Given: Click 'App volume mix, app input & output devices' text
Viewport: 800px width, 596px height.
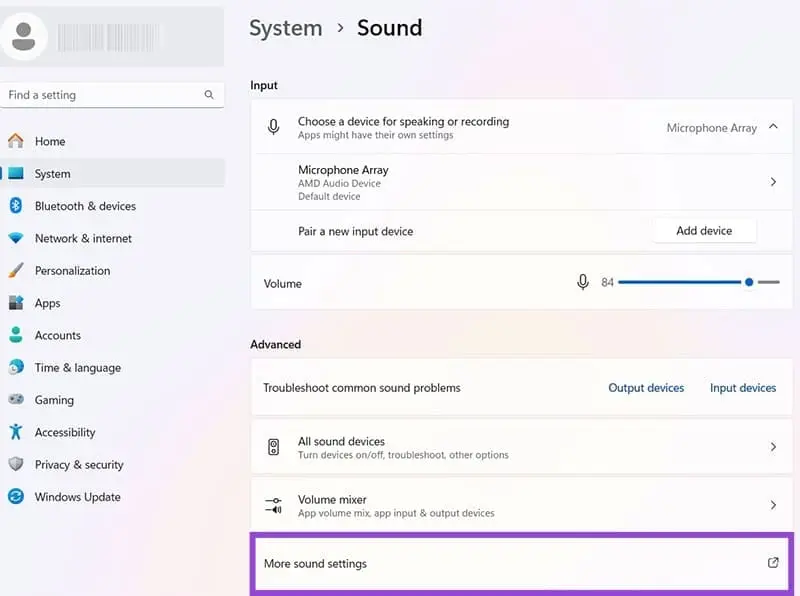Looking at the screenshot, I should tap(396, 513).
